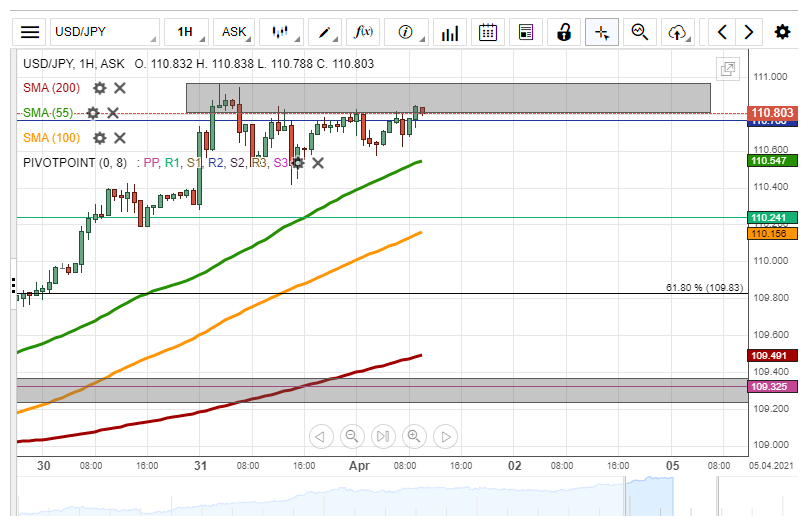Remove the SMA (55) indicator
Viewport: 809px width, 521px height.
pos(113,113)
